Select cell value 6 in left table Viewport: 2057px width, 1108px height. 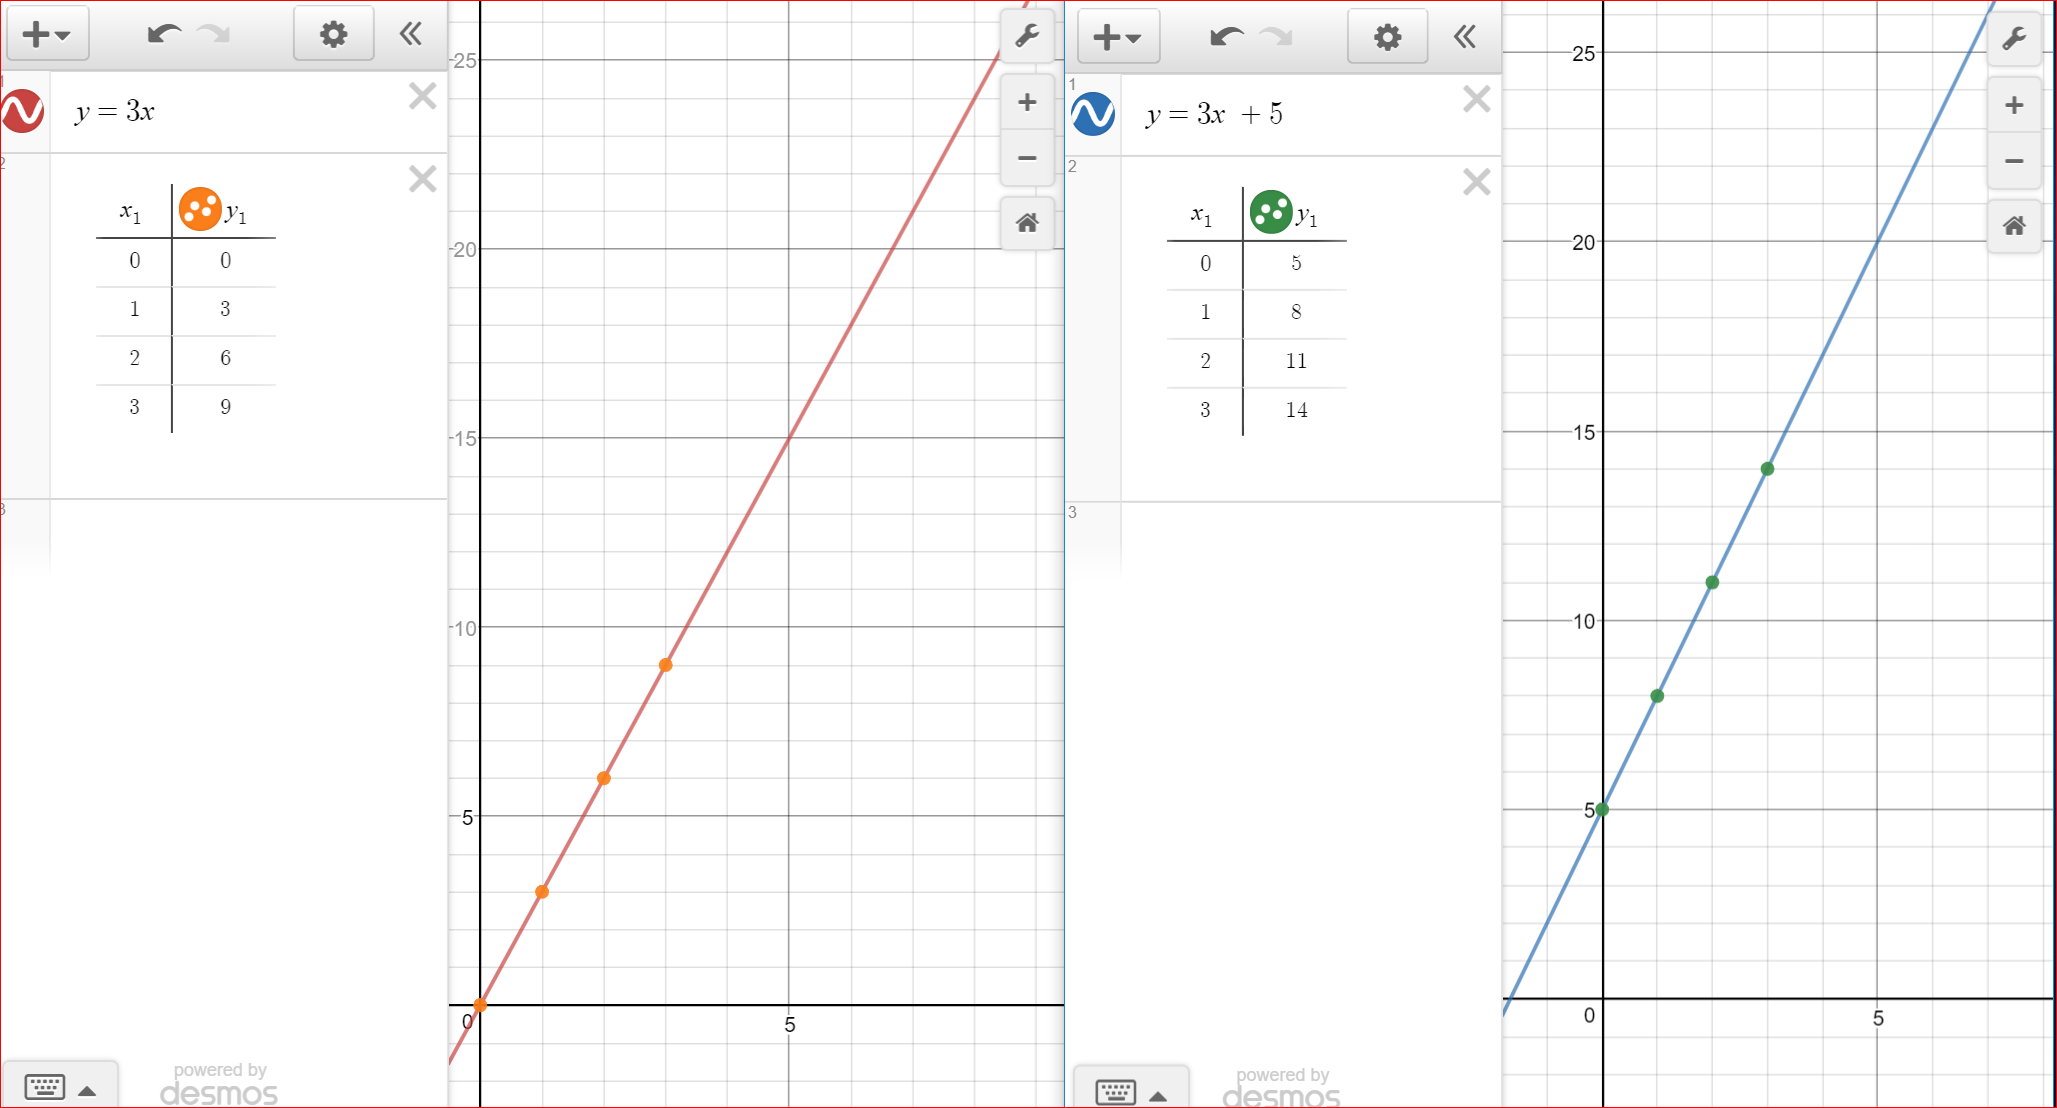[225, 358]
